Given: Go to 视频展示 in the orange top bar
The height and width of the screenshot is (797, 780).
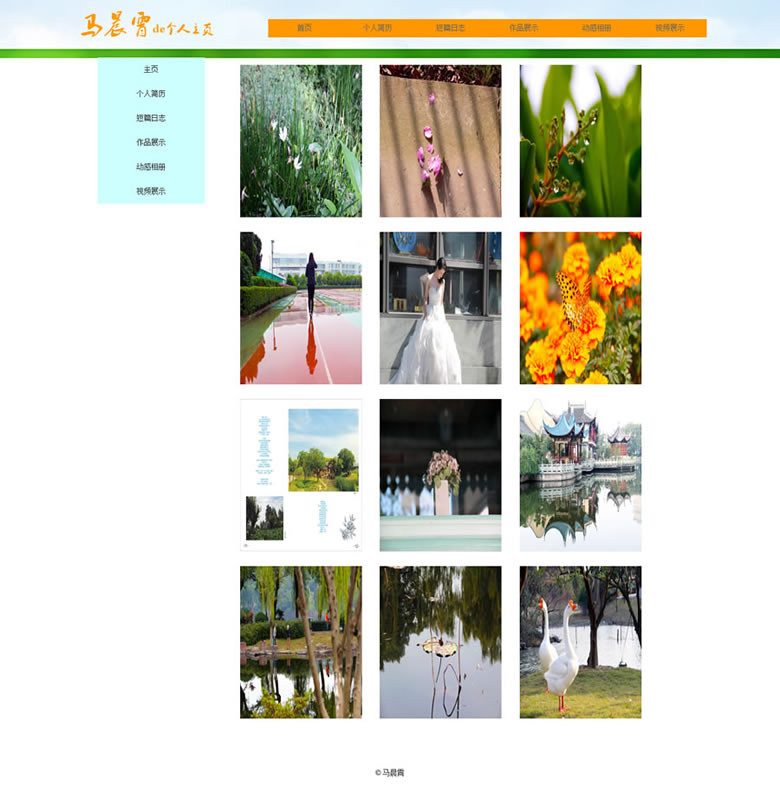Looking at the screenshot, I should click(x=670, y=28).
